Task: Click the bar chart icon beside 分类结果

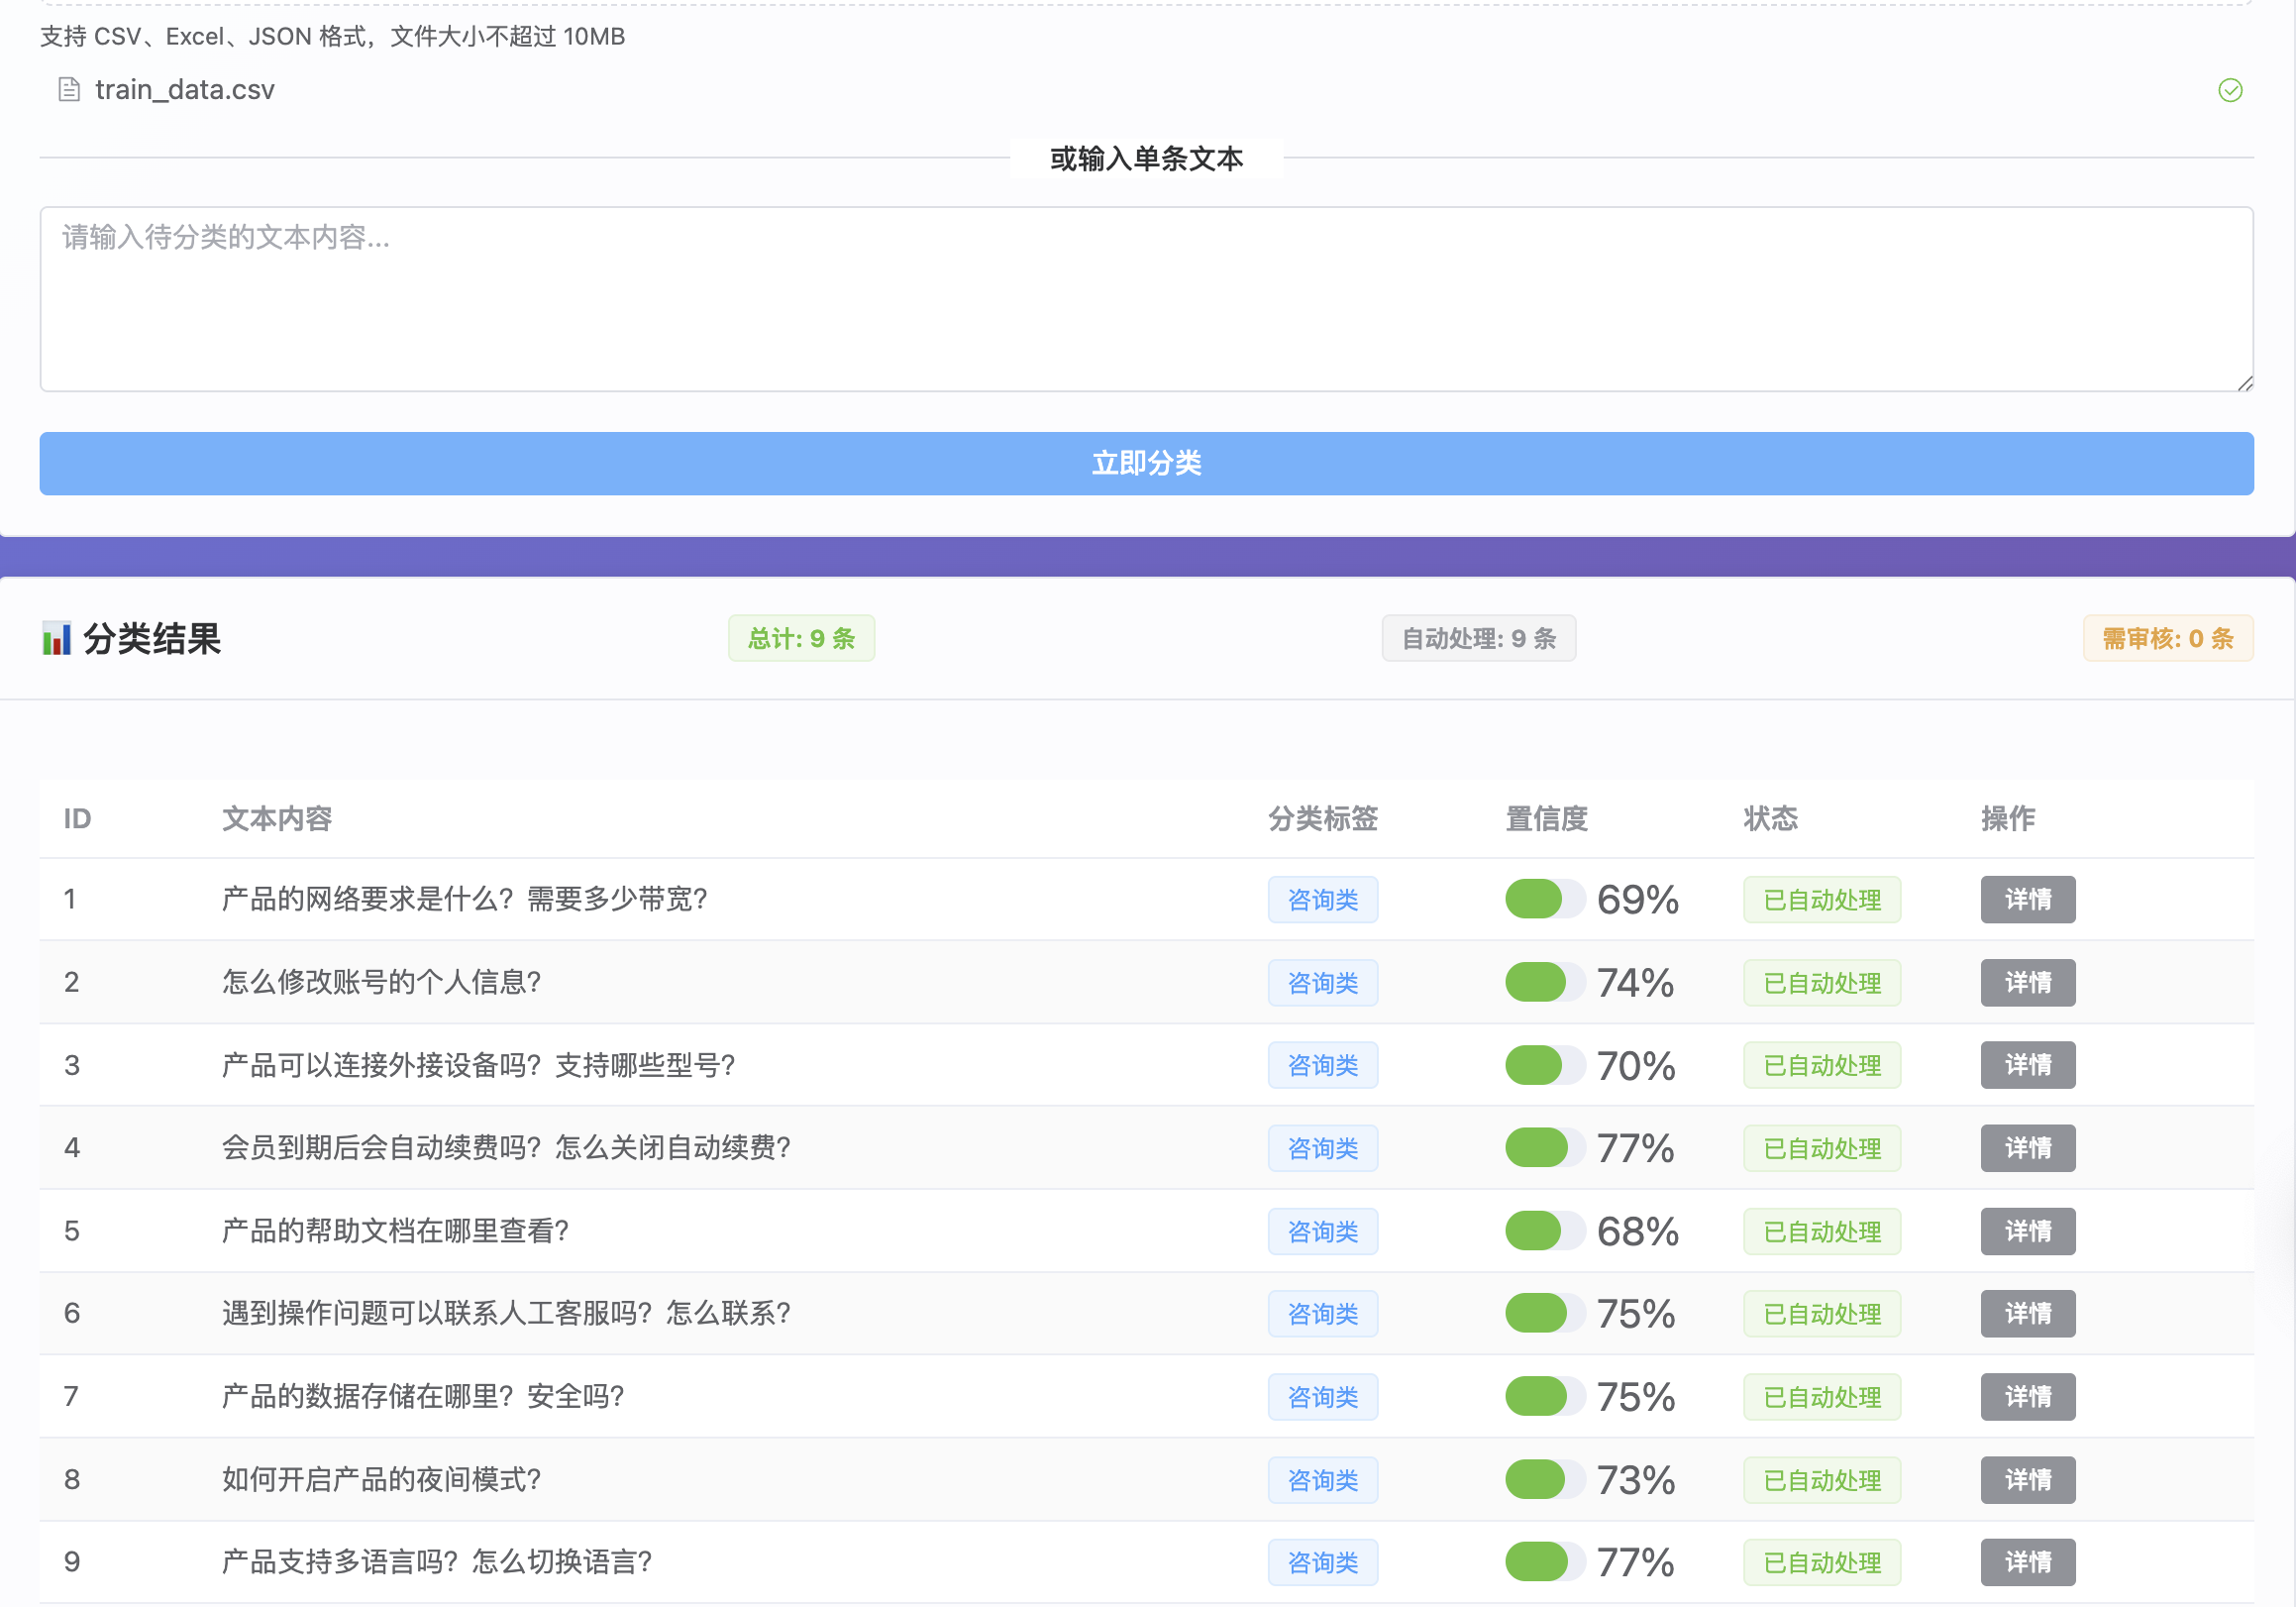Action: click(56, 638)
